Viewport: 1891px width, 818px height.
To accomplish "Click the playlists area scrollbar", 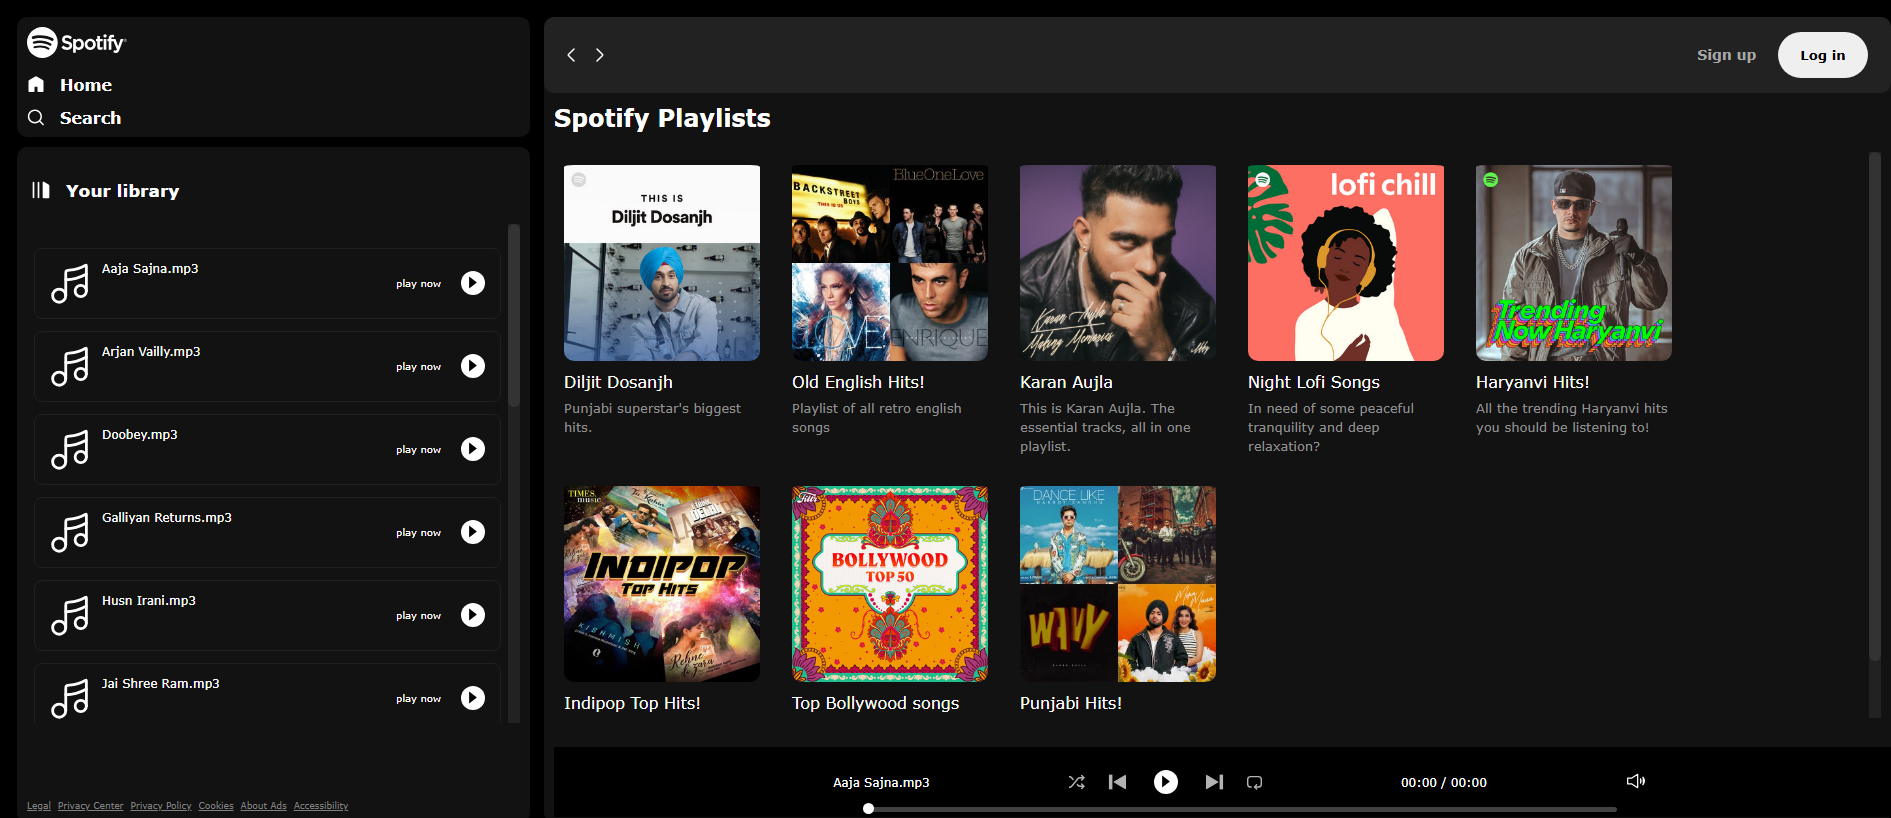I will coord(1875,406).
